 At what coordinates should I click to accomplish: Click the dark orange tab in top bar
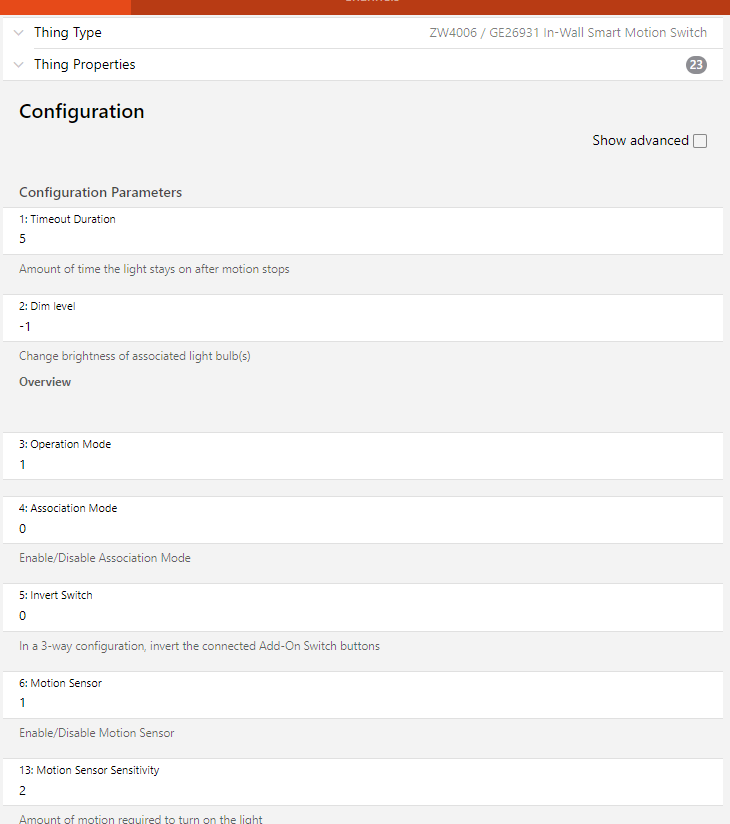click(x=430, y=6)
